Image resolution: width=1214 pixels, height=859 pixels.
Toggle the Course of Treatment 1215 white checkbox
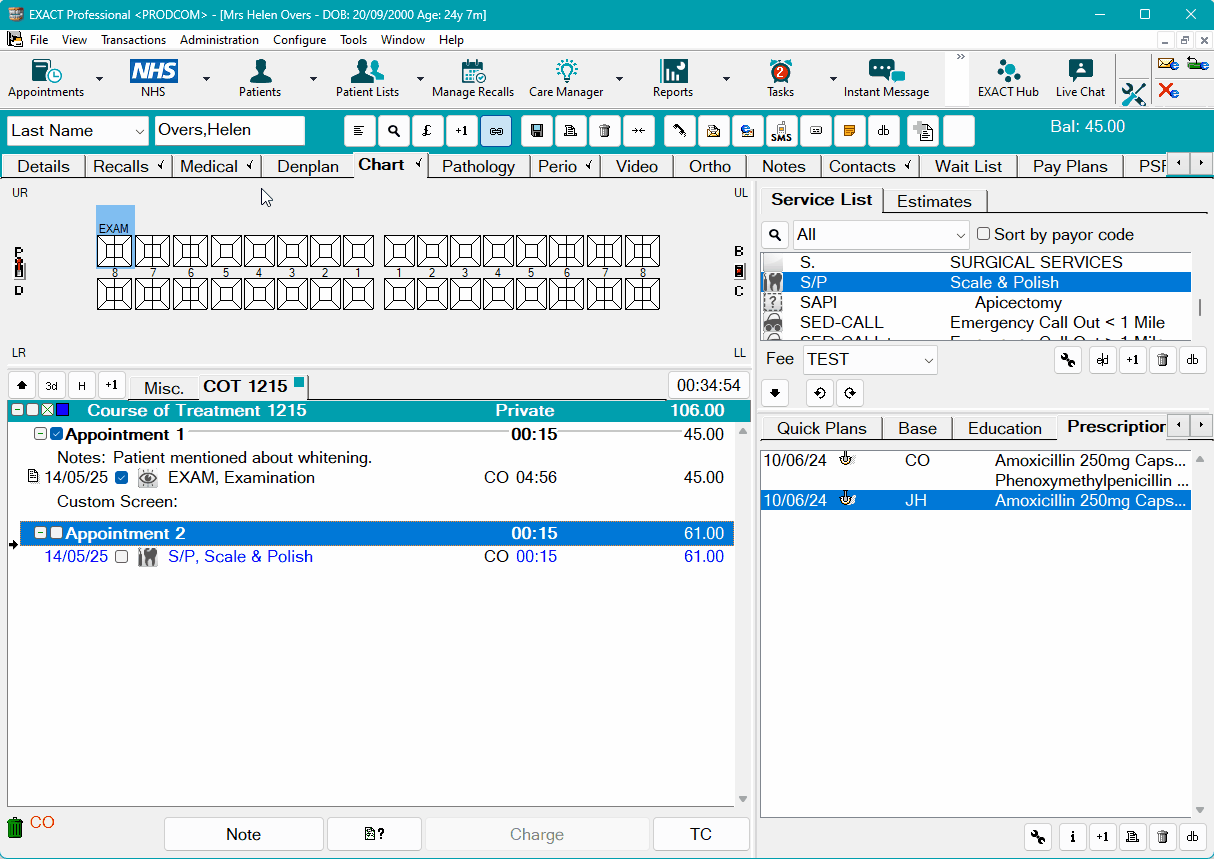(x=33, y=410)
